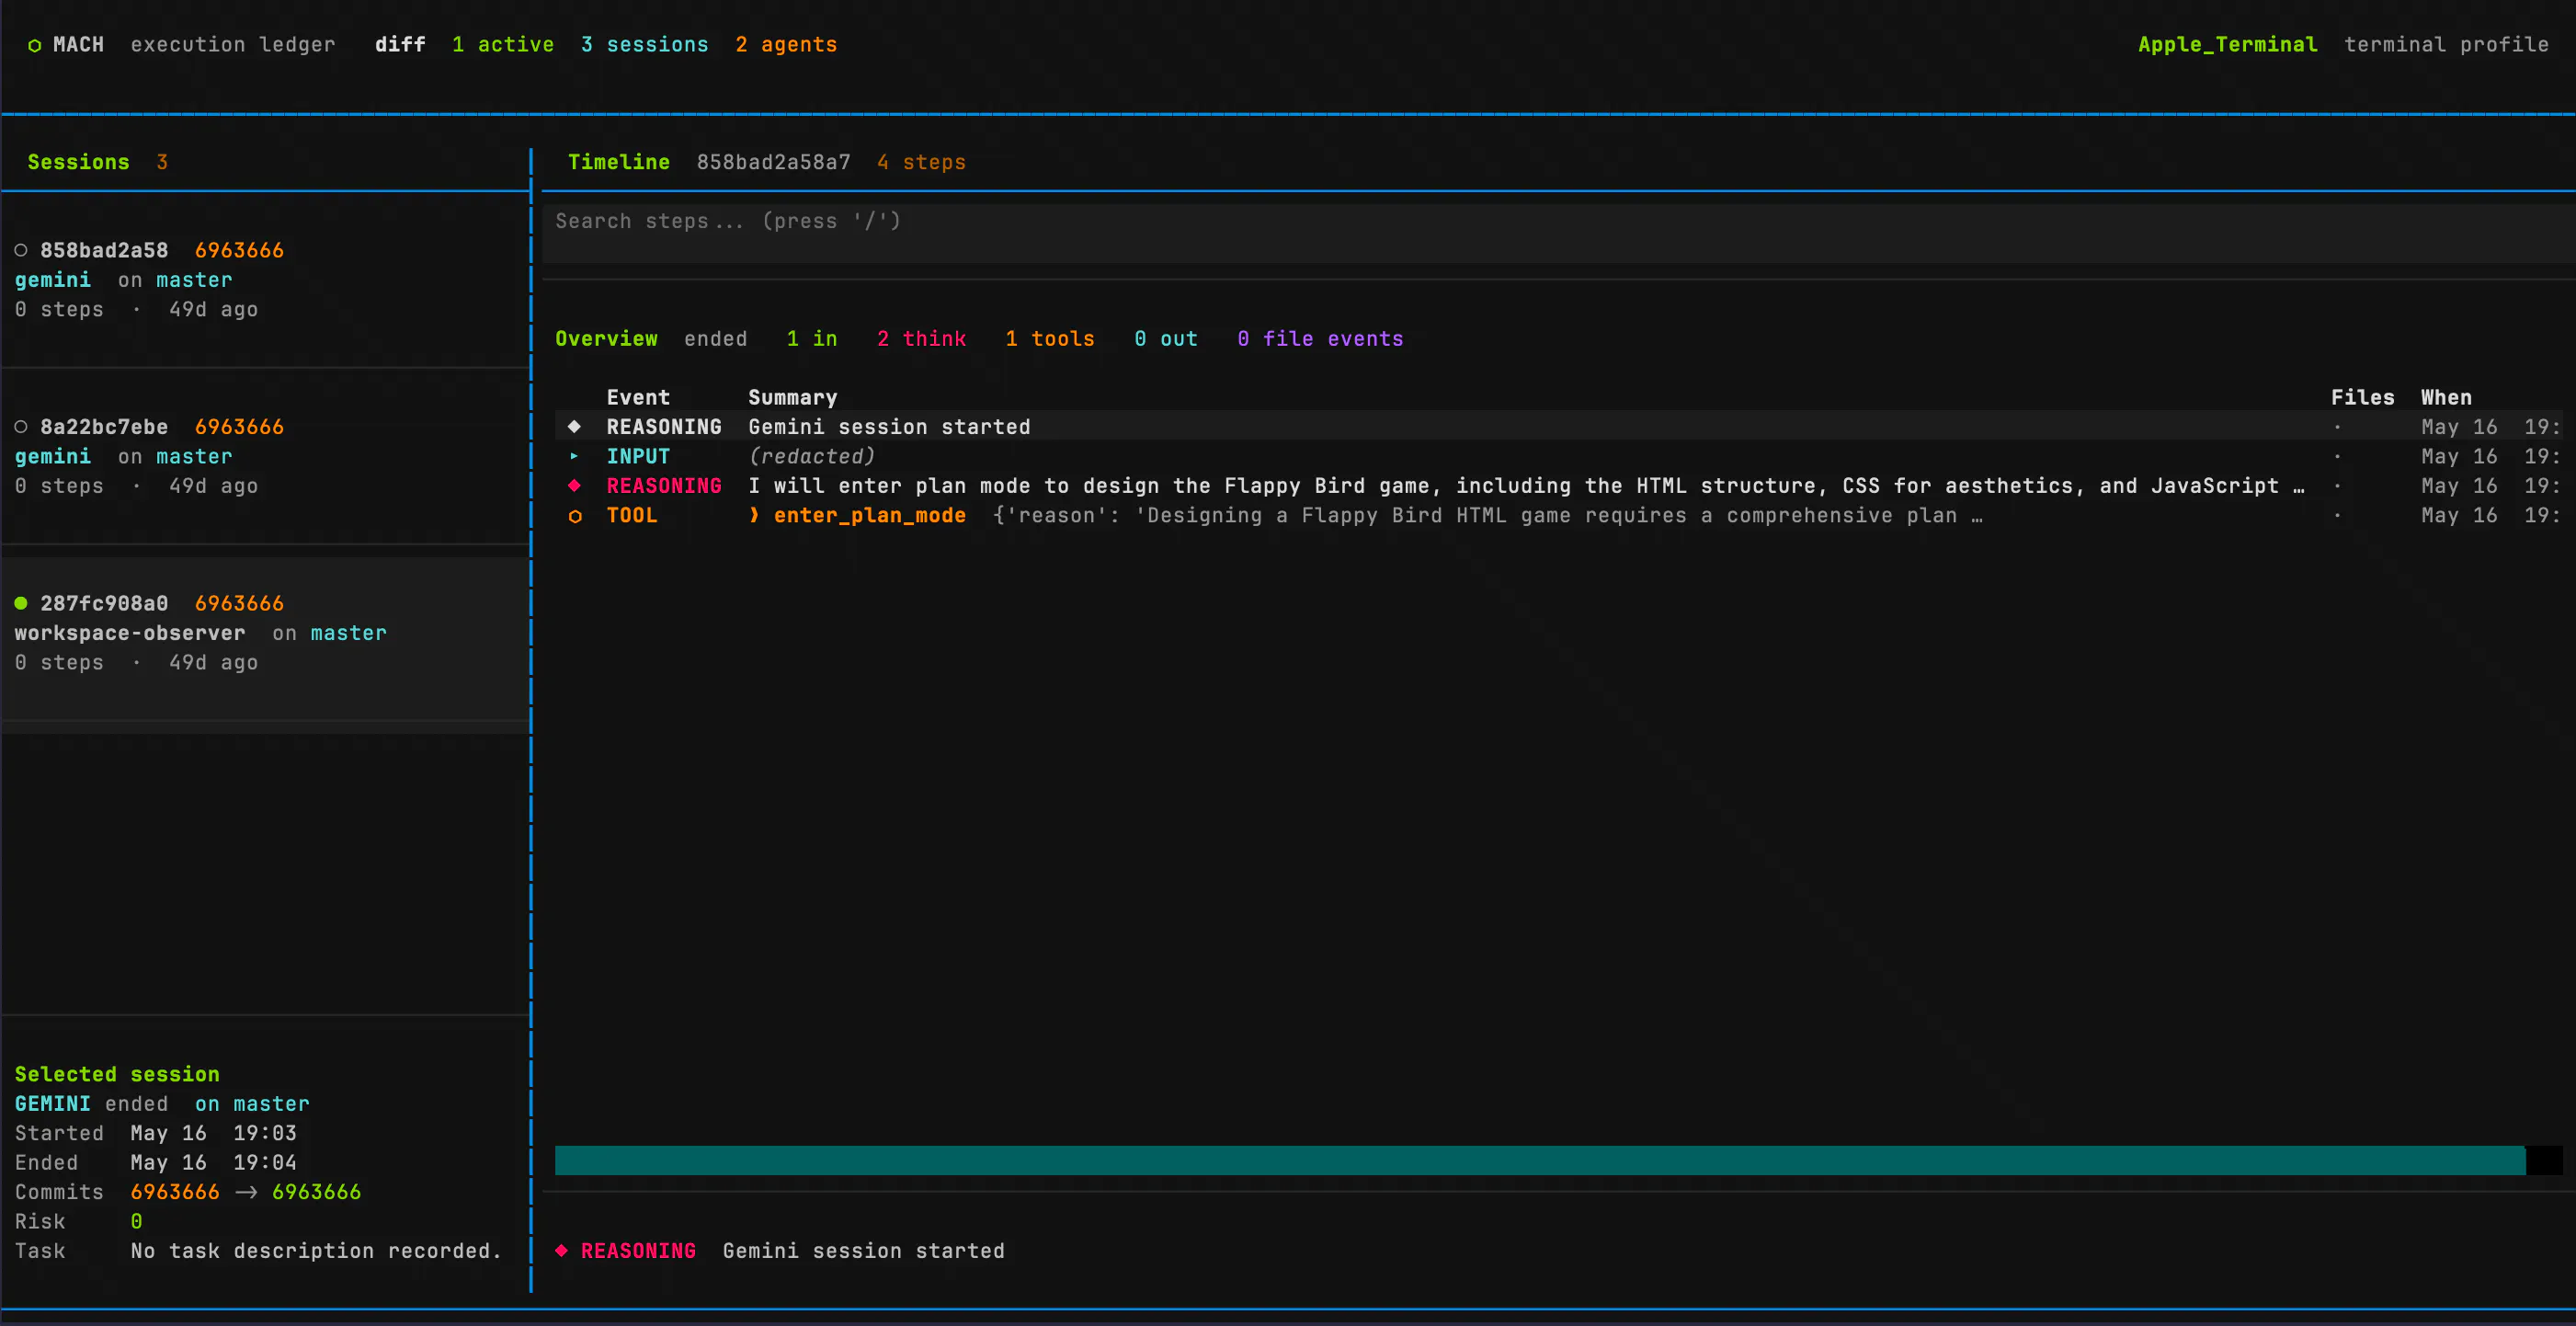Image resolution: width=2576 pixels, height=1326 pixels.
Task: Click the red diamond REASONING event icon
Action: tap(574, 486)
